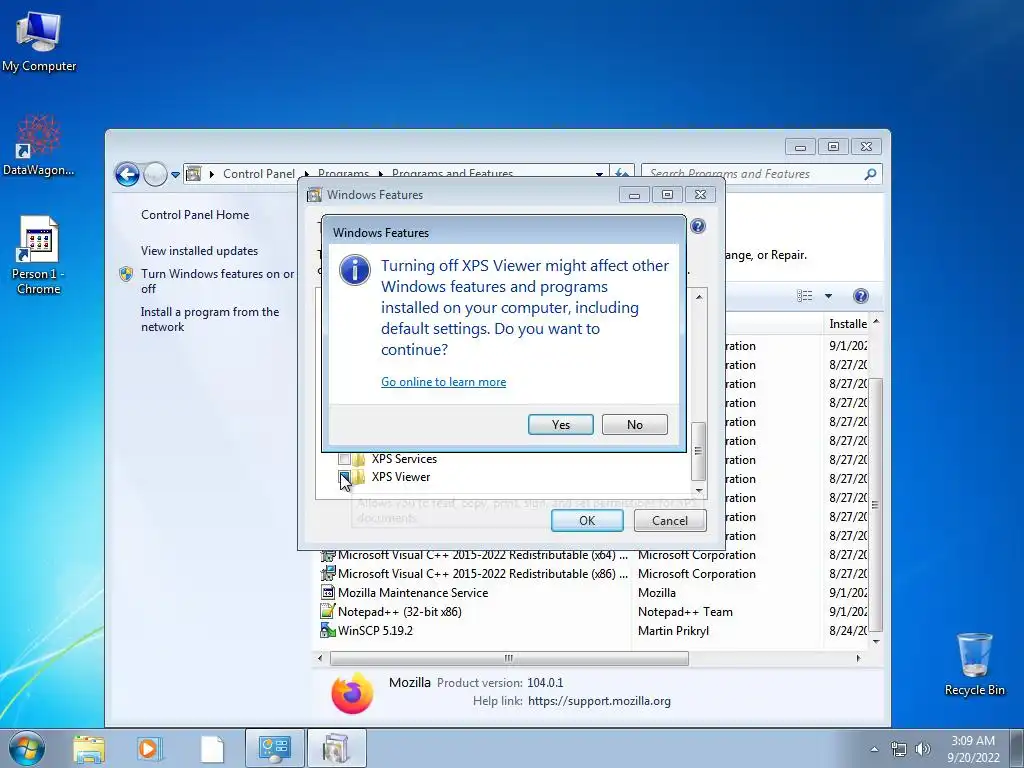
Task: Cancel the Windows Features dialog
Action: (669, 520)
